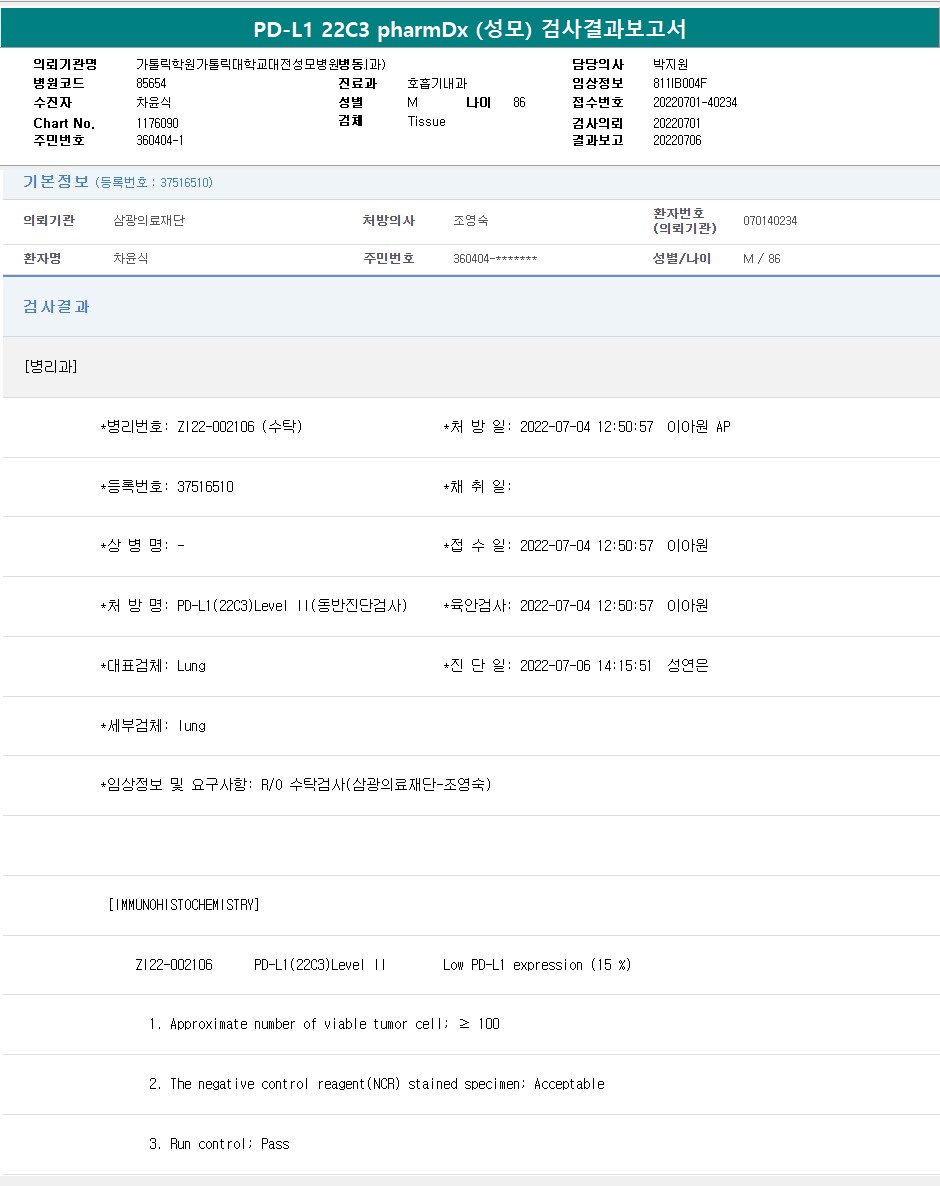The image size is (940, 1186).
Task: Click the [병리과] department label
Action: pyautogui.click(x=50, y=366)
